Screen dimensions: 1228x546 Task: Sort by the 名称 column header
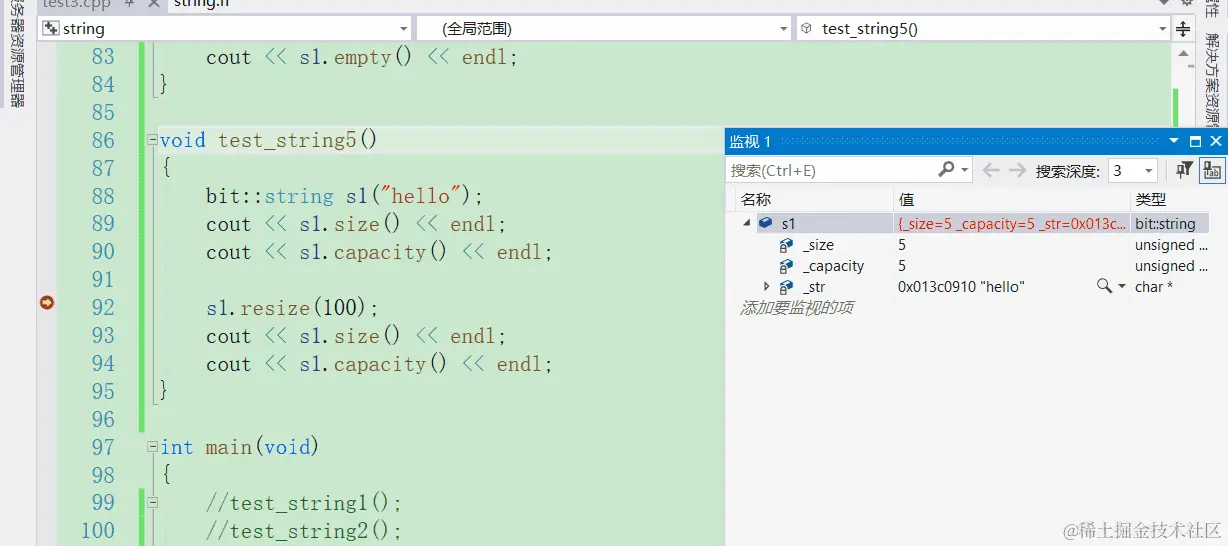tap(756, 199)
